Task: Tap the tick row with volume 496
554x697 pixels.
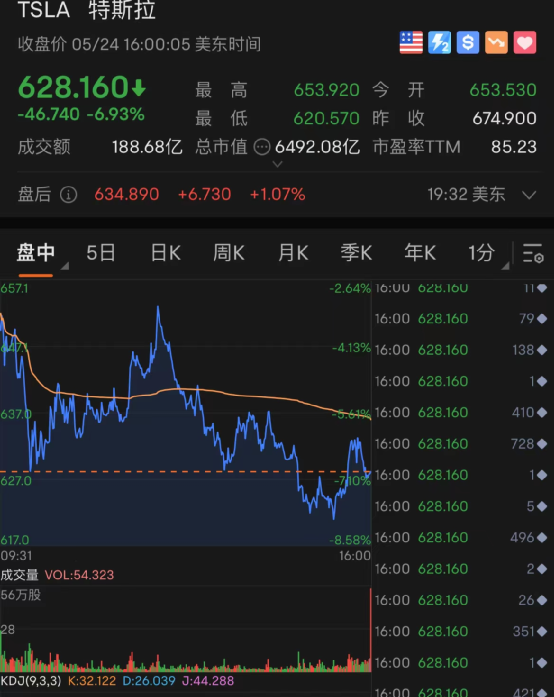Action: 462,537
